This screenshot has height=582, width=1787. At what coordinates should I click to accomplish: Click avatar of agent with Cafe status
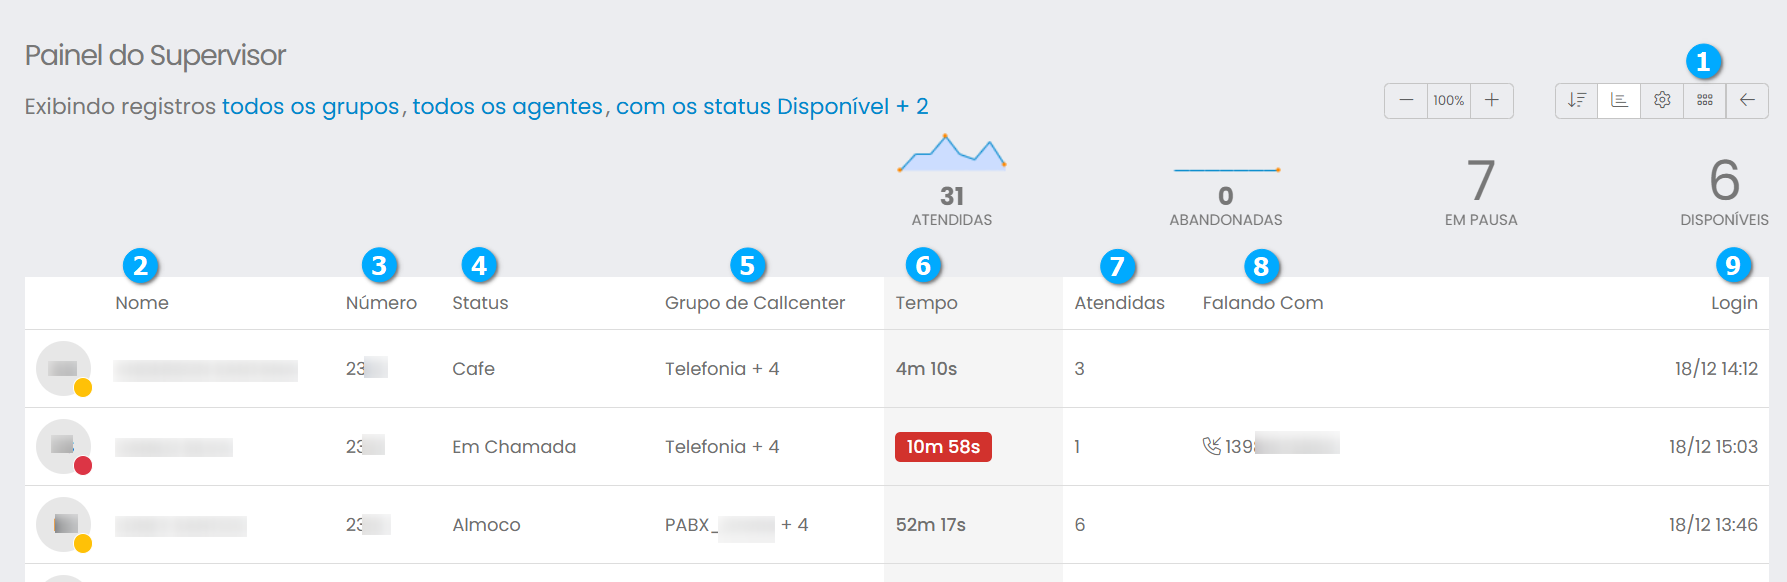pyautogui.click(x=63, y=368)
